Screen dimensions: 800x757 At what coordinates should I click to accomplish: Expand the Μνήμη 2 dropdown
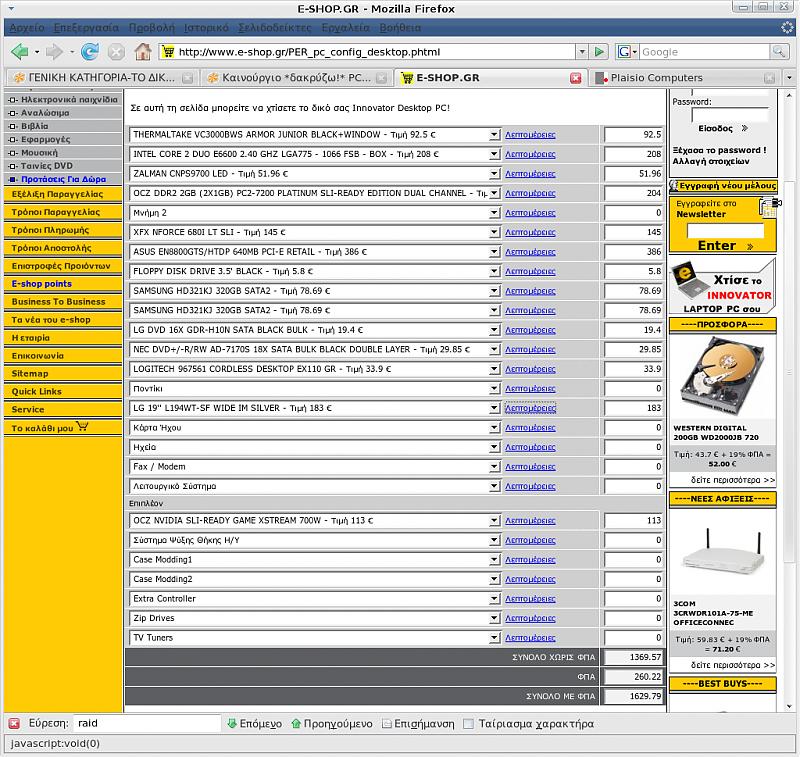[x=493, y=213]
